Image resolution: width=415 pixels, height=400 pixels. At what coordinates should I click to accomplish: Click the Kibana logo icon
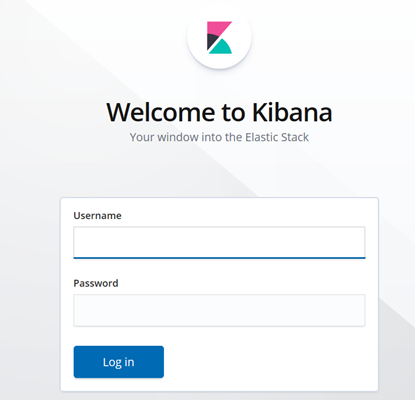click(x=219, y=38)
